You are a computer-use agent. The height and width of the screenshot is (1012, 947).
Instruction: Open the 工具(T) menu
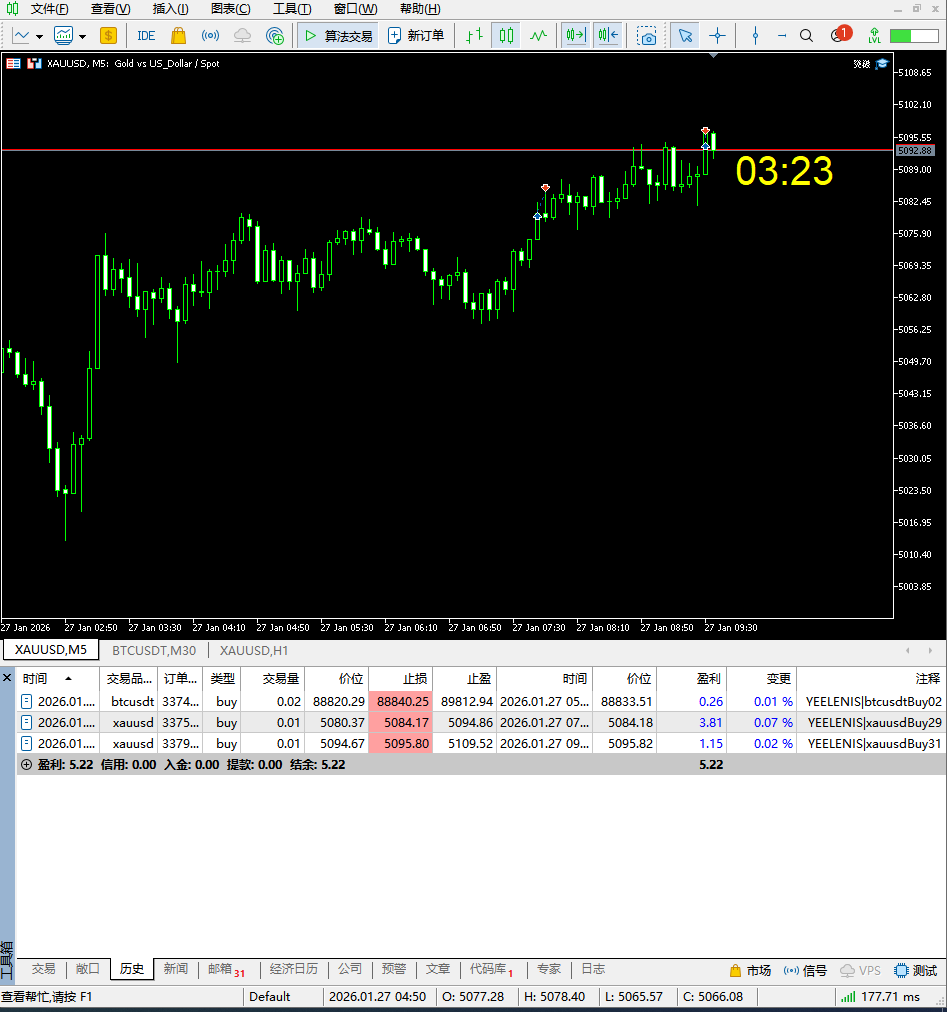coord(292,9)
